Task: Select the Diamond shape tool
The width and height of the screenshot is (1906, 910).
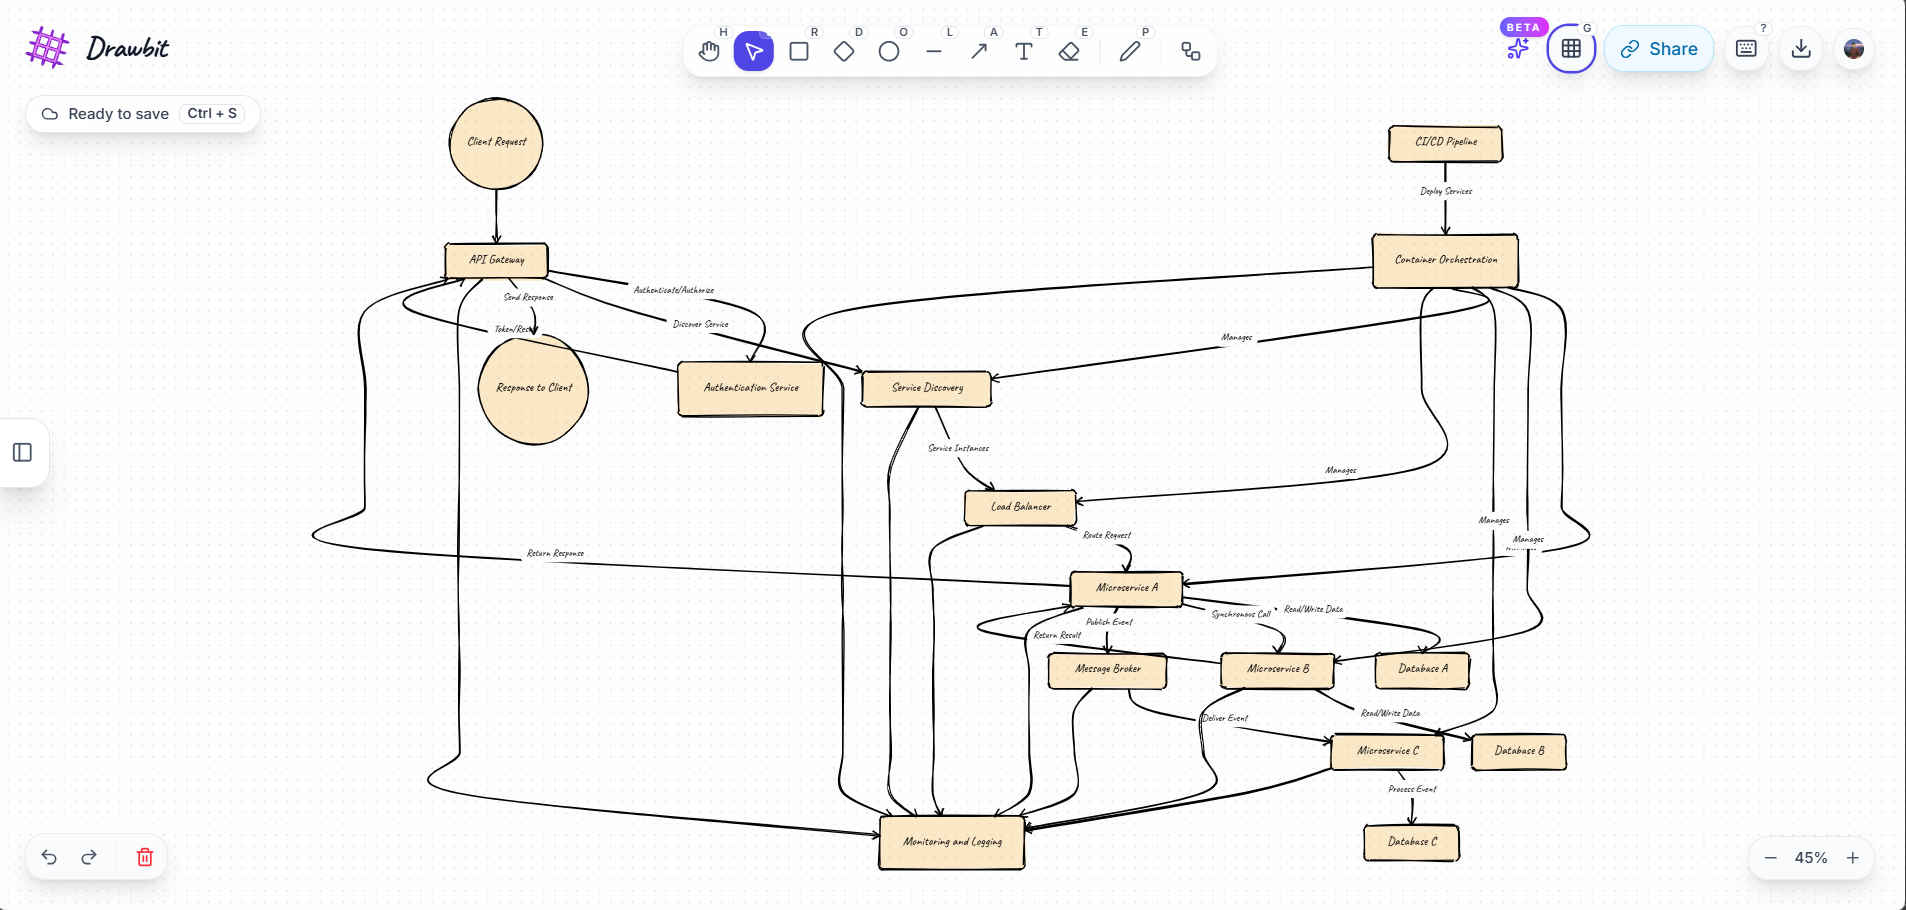Action: click(844, 51)
